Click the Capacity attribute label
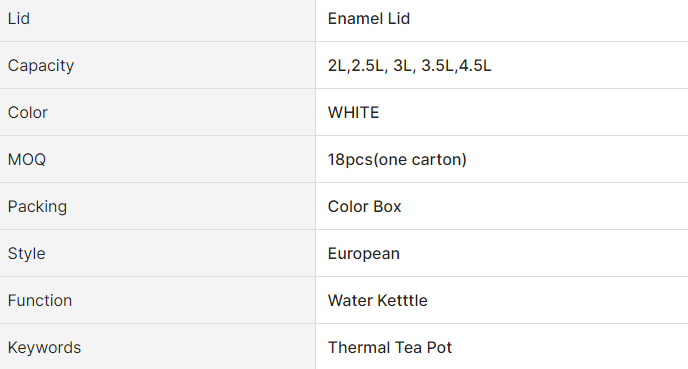This screenshot has height=369, width=688. click(41, 66)
